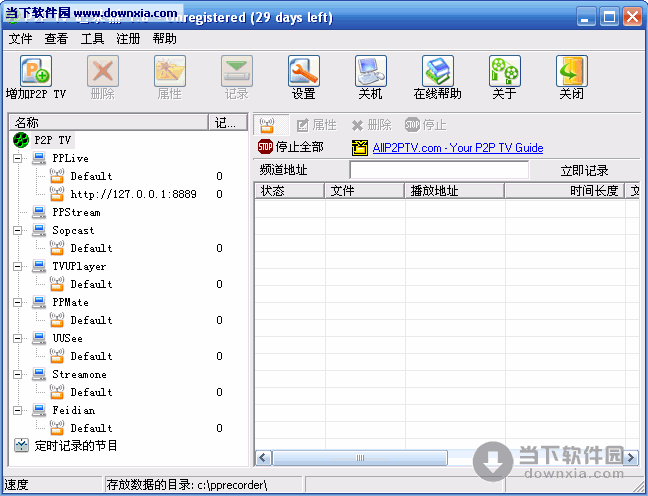Click the 增加P2P TV toolbar icon
Viewport: 648px width, 496px height.
tap(36, 71)
